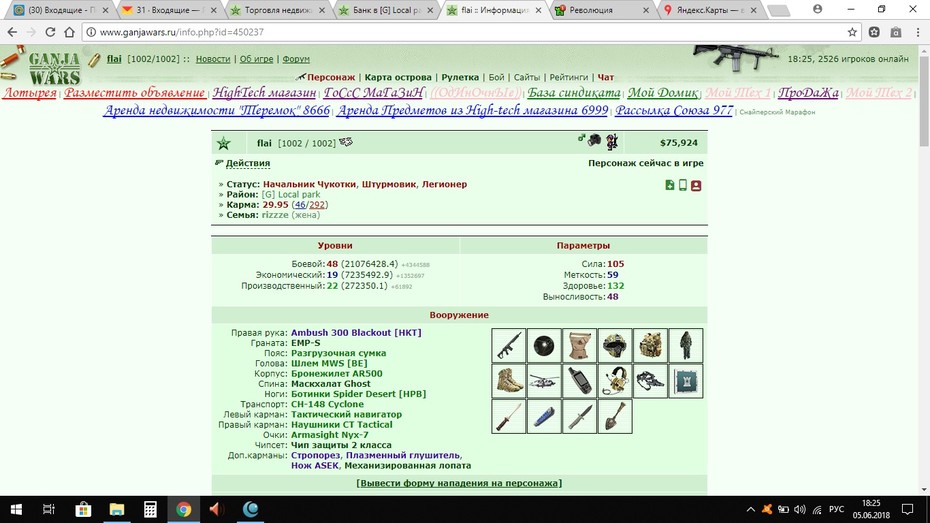Click the tactical navigator item image
The image size is (930, 523).
[x=579, y=381]
